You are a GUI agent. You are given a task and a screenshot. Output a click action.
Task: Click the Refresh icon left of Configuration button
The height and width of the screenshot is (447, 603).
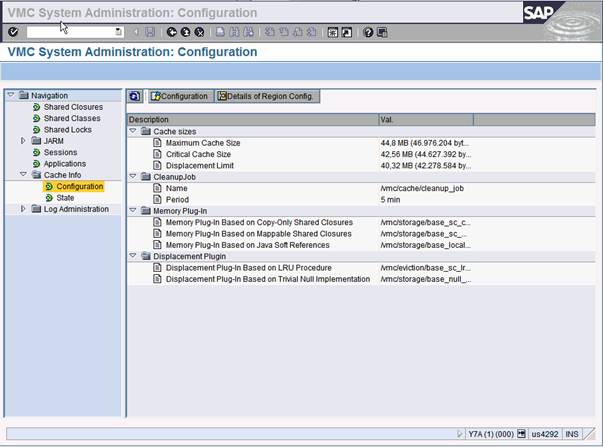tap(135, 96)
